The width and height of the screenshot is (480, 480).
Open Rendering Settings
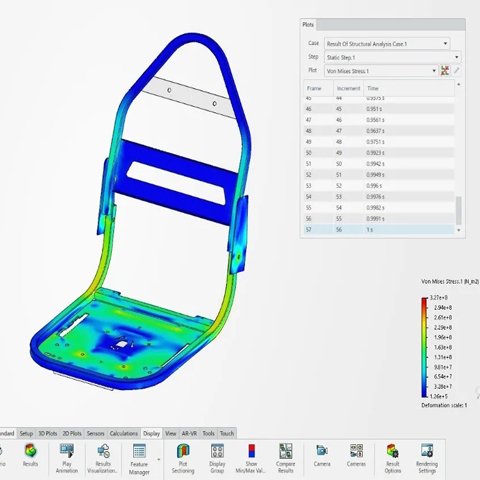pos(427,458)
